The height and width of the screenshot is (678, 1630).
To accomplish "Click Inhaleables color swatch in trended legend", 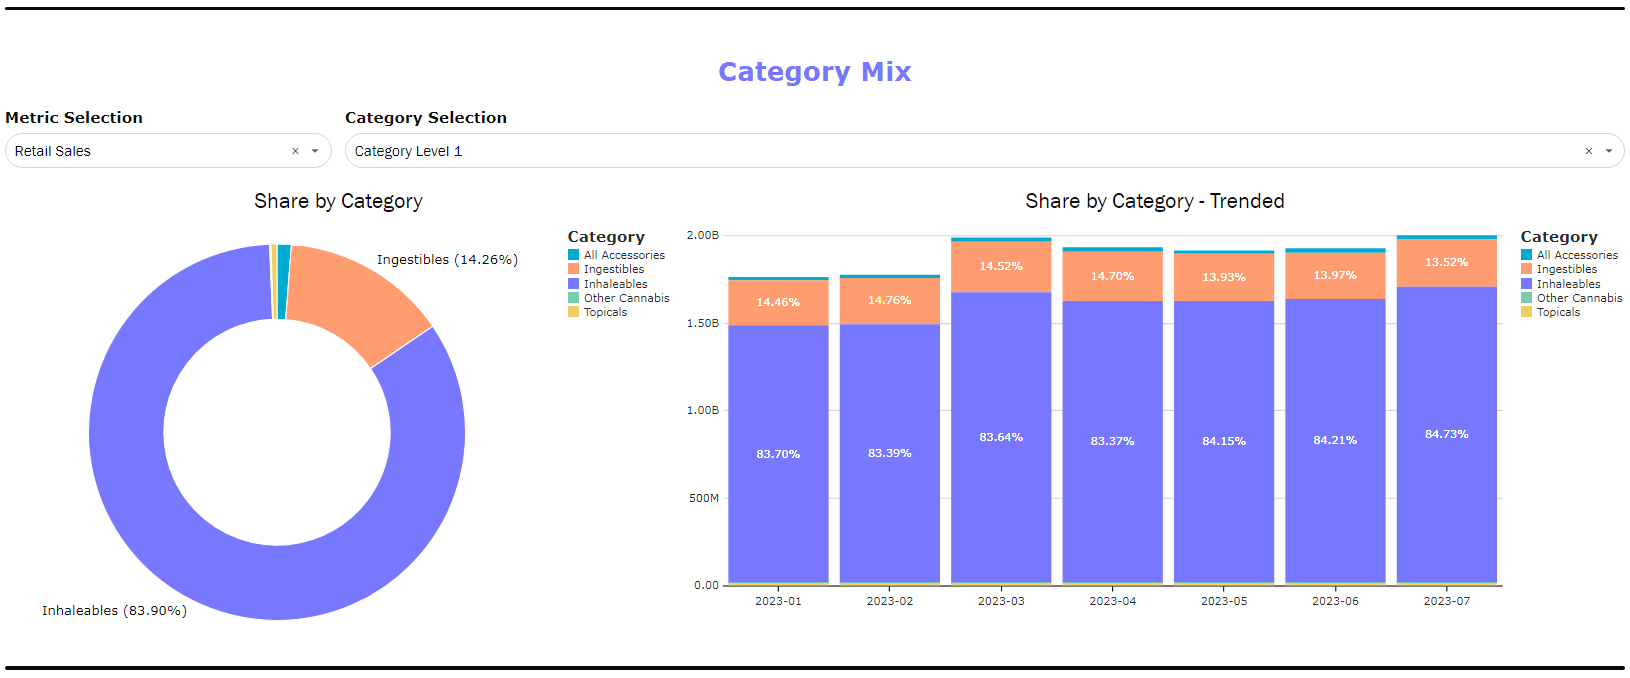I will tap(1526, 284).
